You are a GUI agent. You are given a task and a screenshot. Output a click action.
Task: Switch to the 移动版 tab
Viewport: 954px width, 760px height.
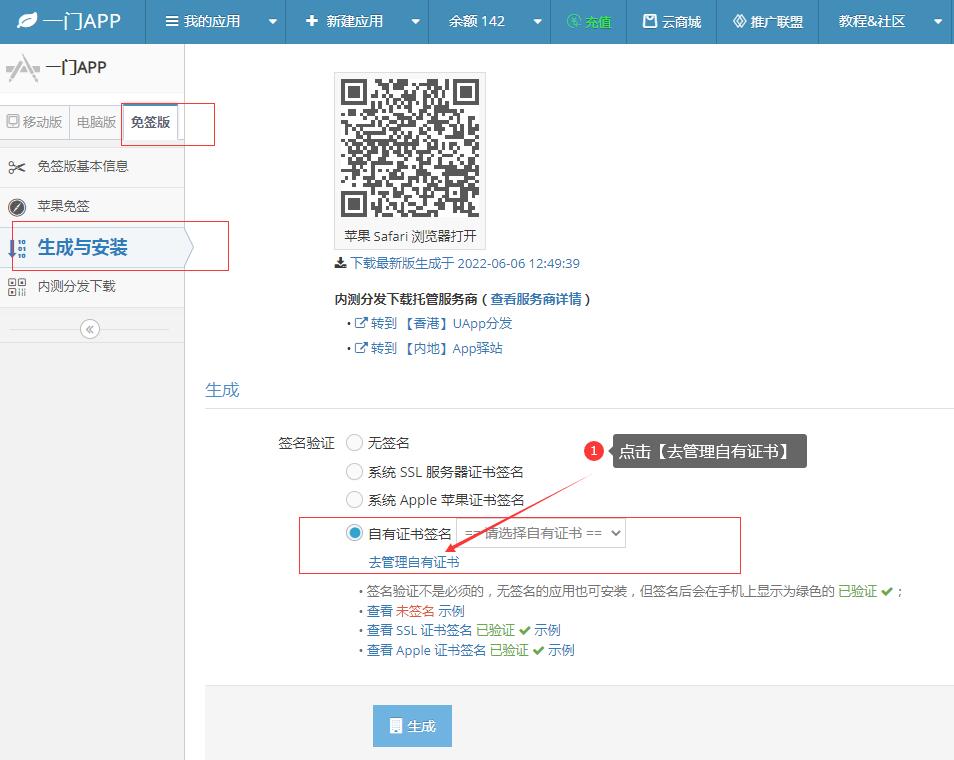(x=35, y=122)
